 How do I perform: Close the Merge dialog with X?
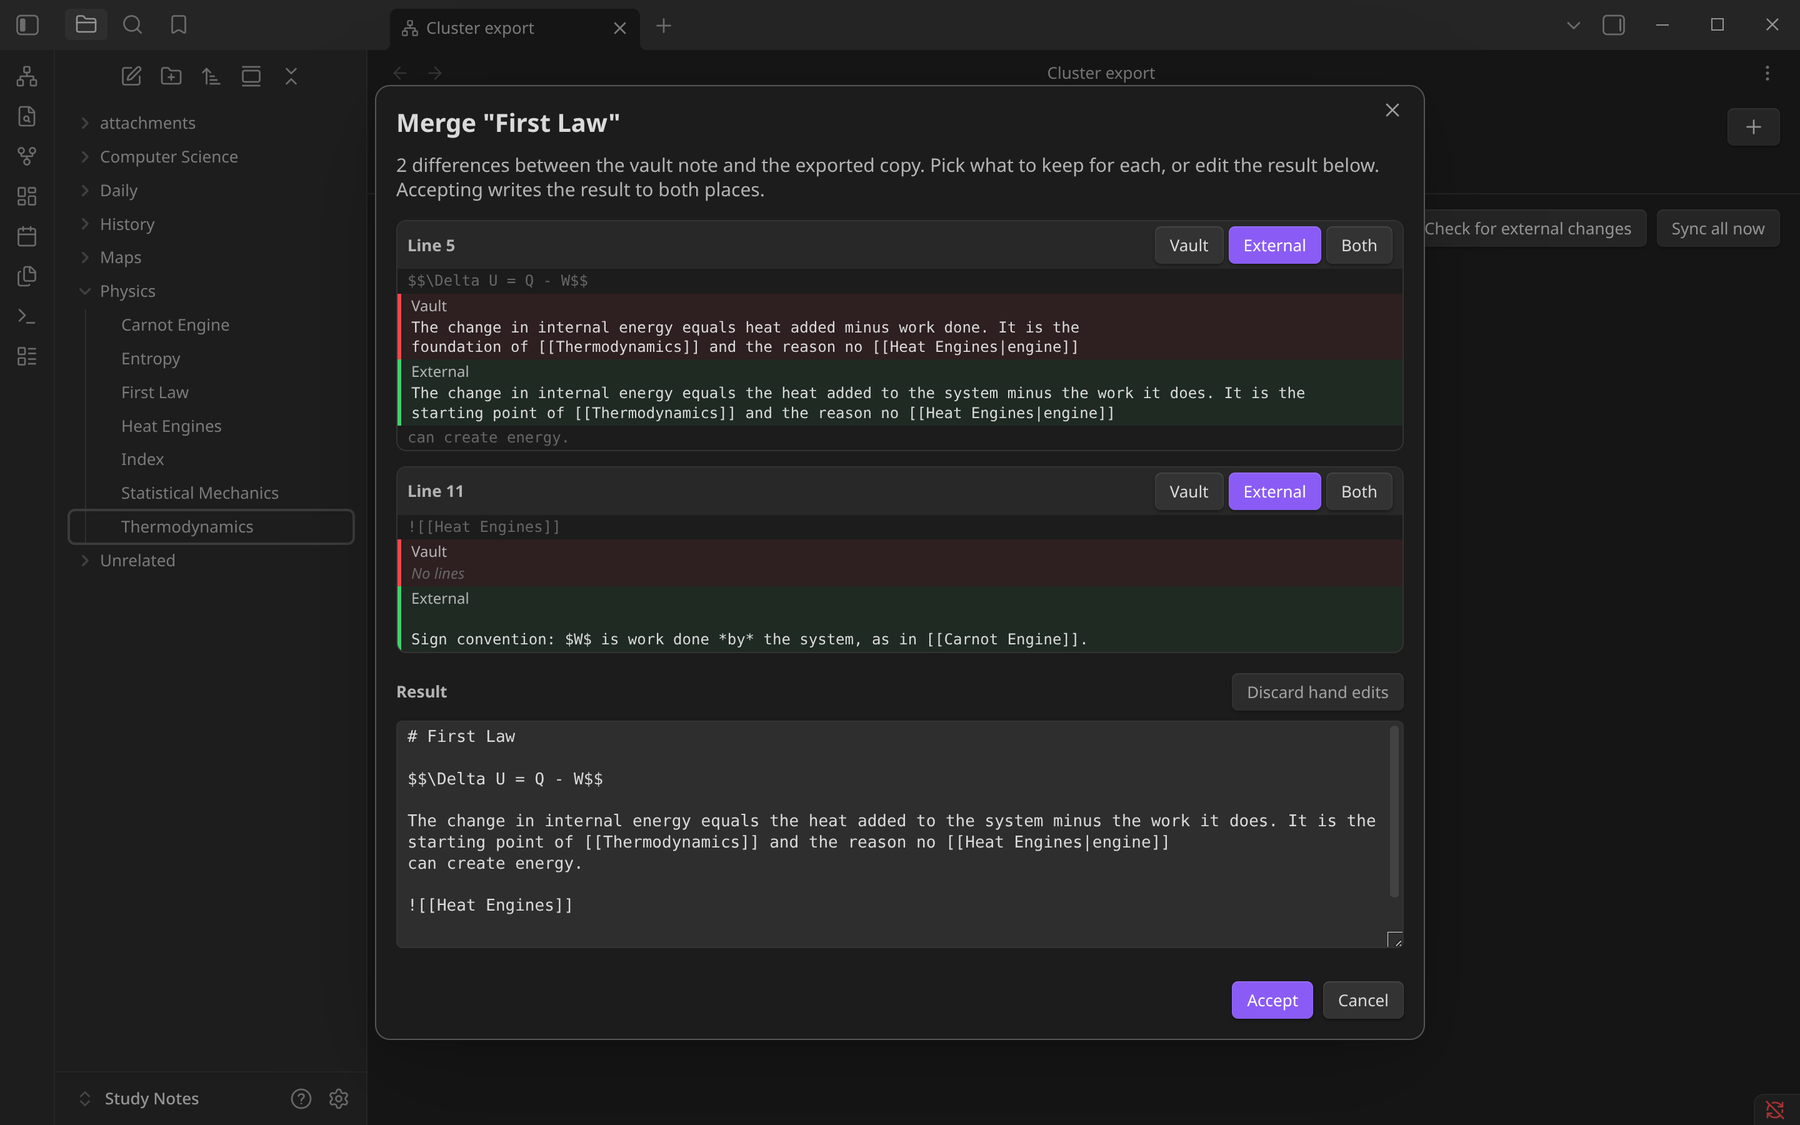(1392, 110)
